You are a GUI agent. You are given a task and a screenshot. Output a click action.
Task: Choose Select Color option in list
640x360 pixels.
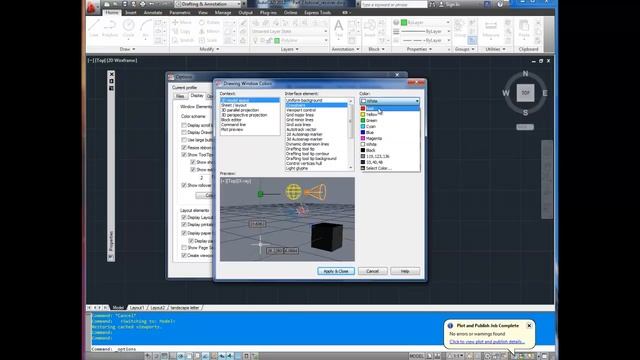pos(389,168)
